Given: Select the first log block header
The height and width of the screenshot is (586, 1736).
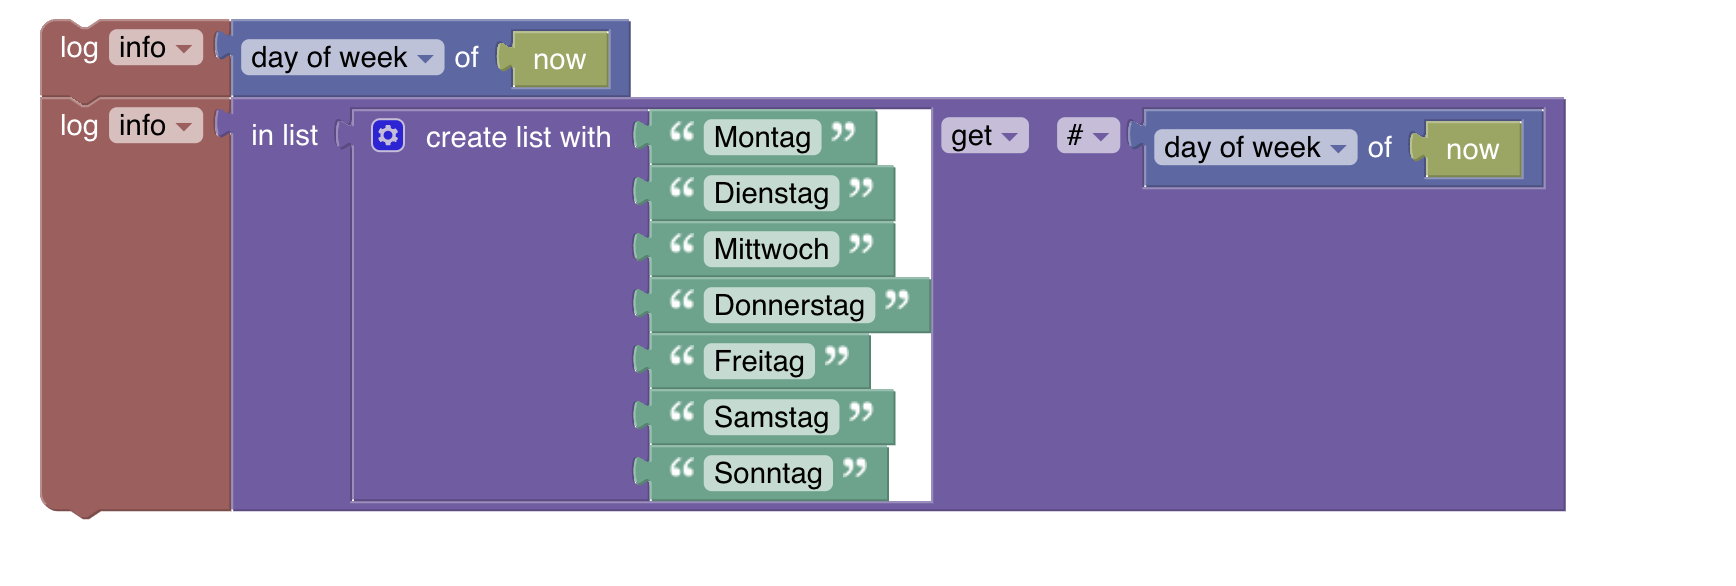Looking at the screenshot, I should point(80,46).
